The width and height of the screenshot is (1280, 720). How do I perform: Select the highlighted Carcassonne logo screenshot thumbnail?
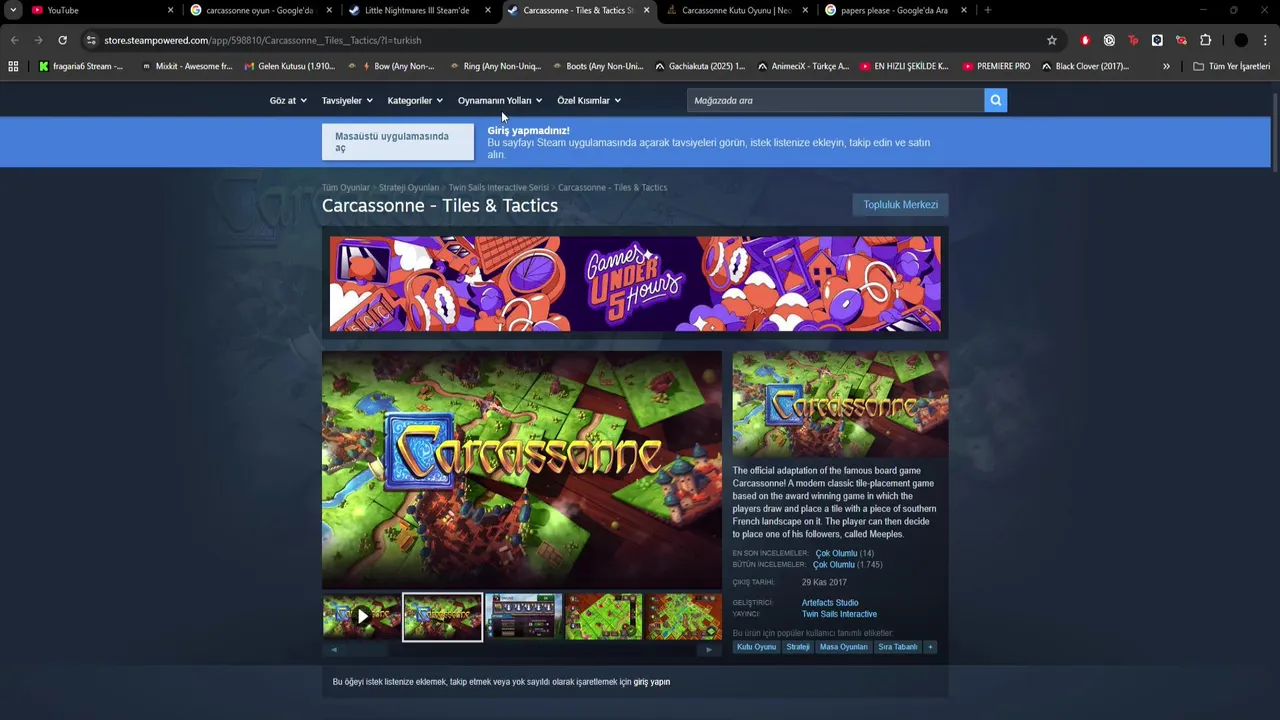click(442, 617)
